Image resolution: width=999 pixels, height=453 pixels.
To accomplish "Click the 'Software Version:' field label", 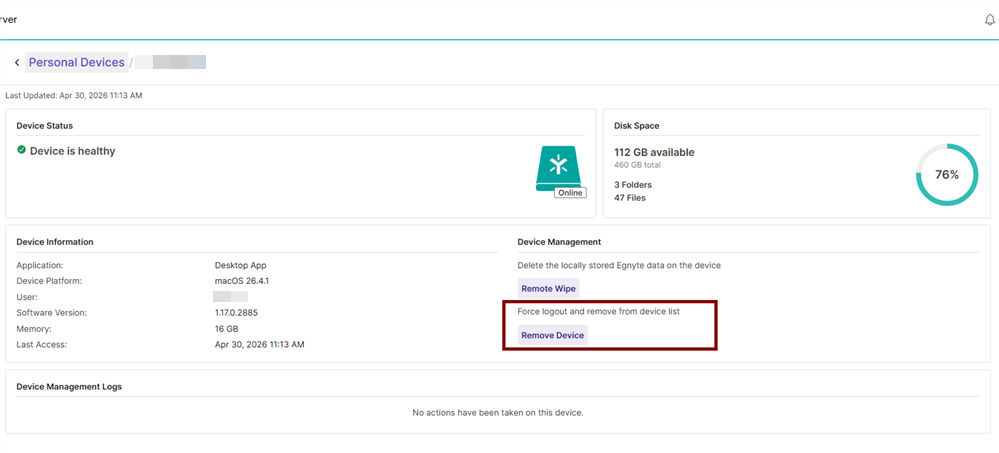I will [52, 313].
